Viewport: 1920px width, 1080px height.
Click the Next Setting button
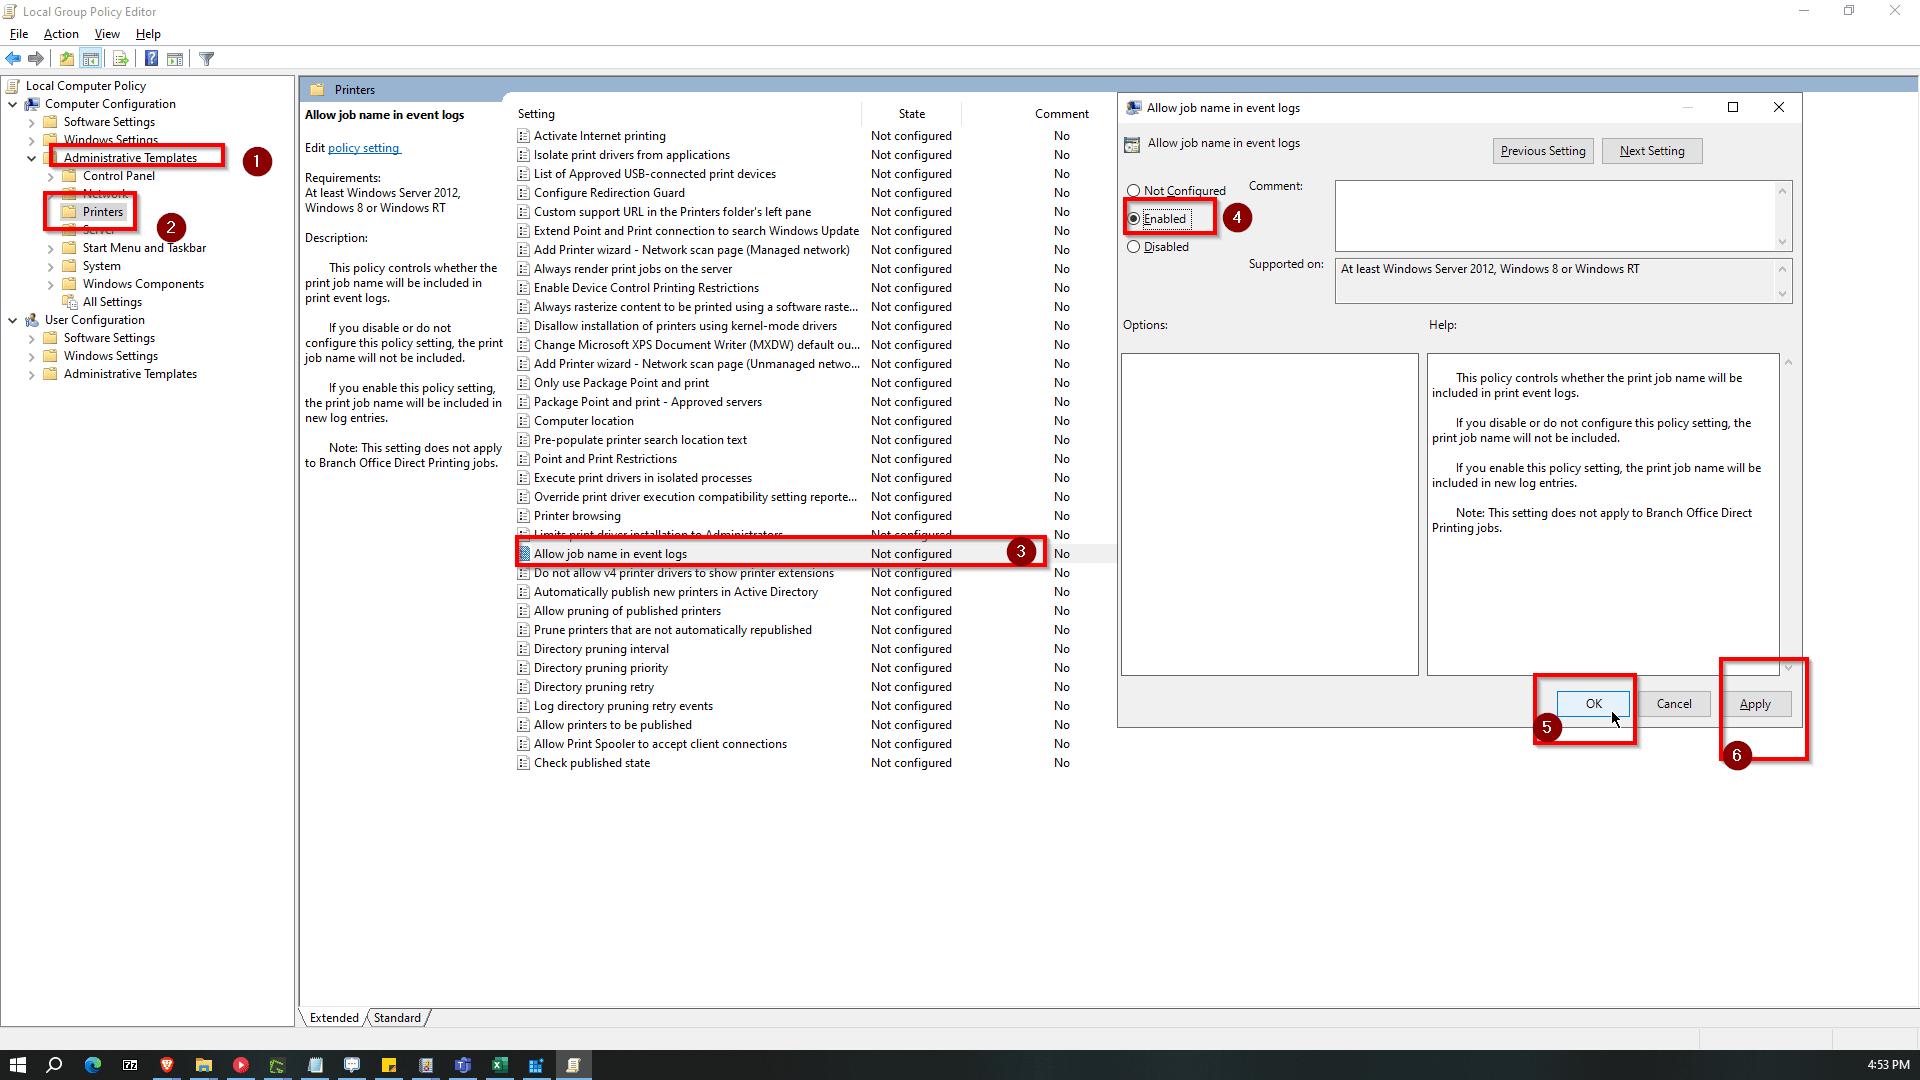tap(1651, 151)
